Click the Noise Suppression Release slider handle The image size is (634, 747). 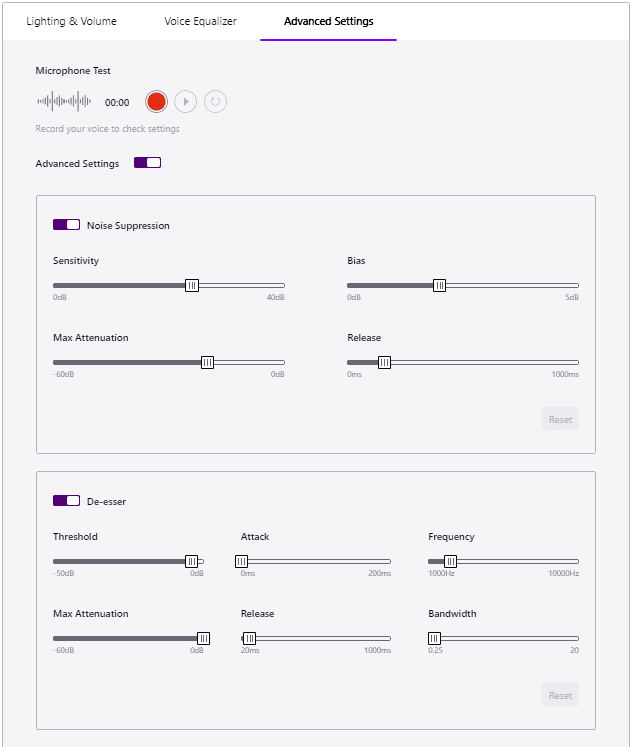pyautogui.click(x=384, y=362)
